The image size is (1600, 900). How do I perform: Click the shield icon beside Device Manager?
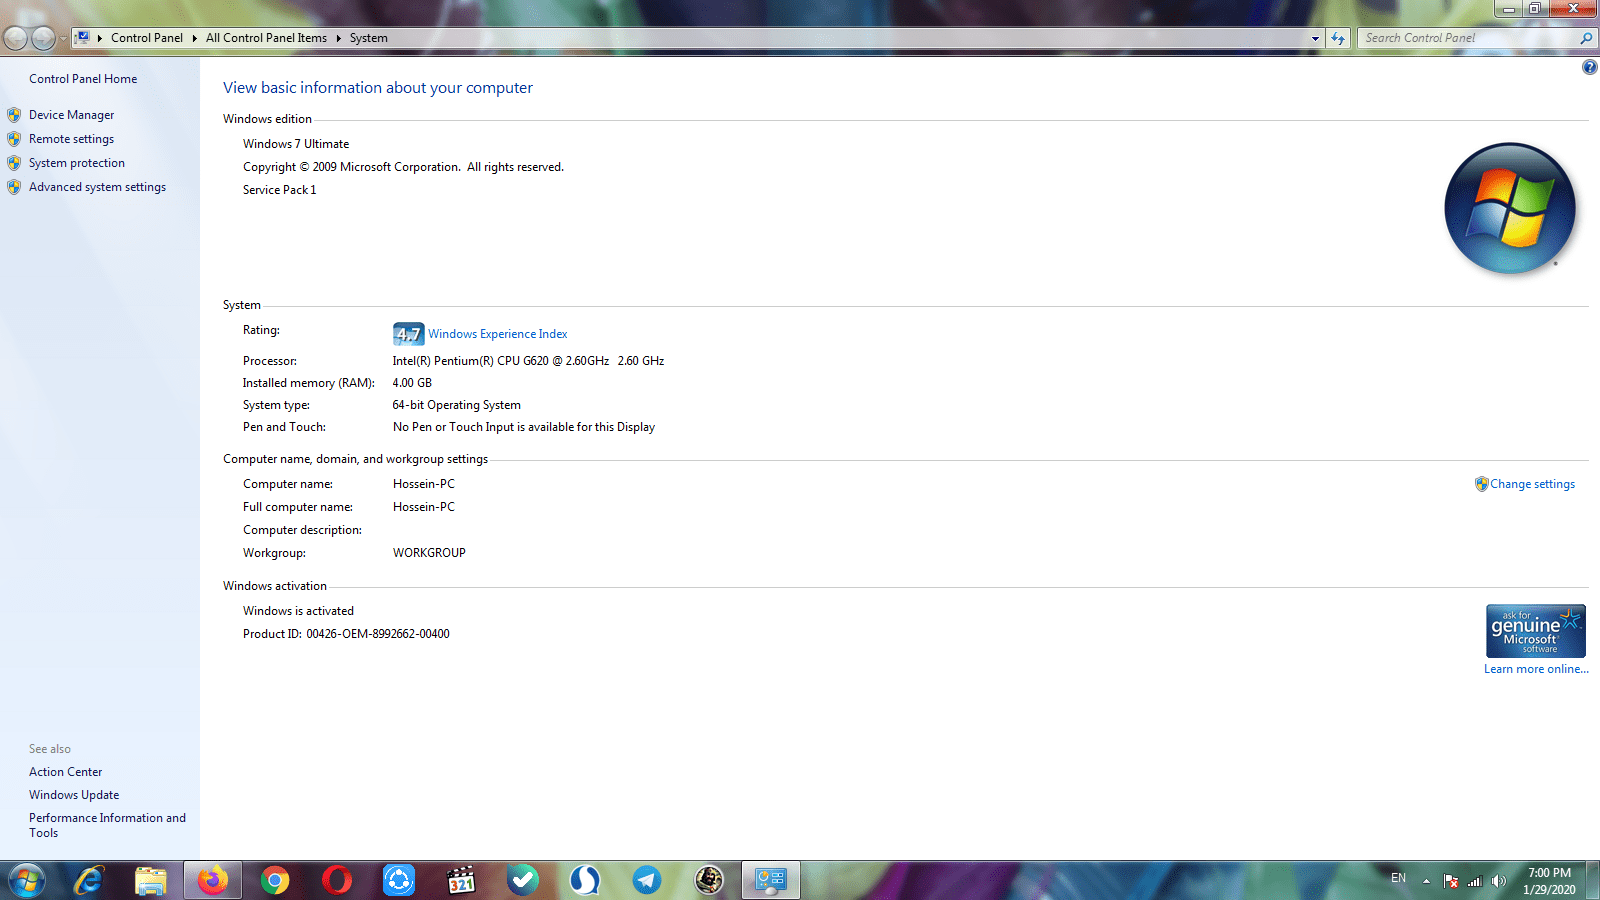point(14,115)
